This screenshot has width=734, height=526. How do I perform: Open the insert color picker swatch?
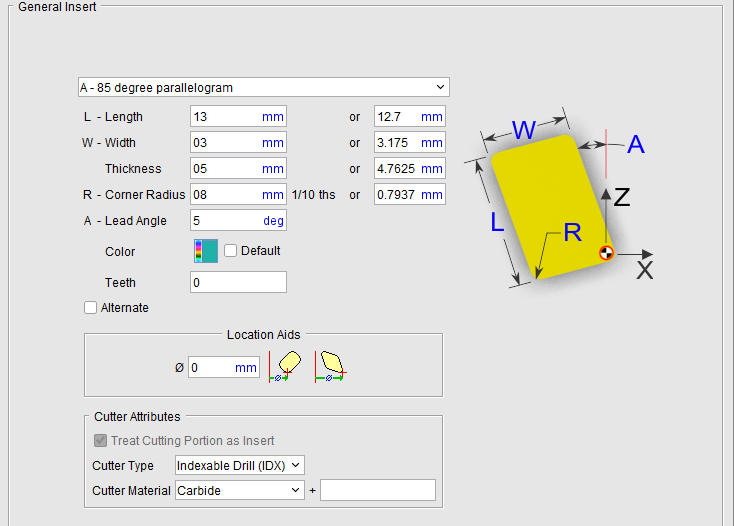206,251
